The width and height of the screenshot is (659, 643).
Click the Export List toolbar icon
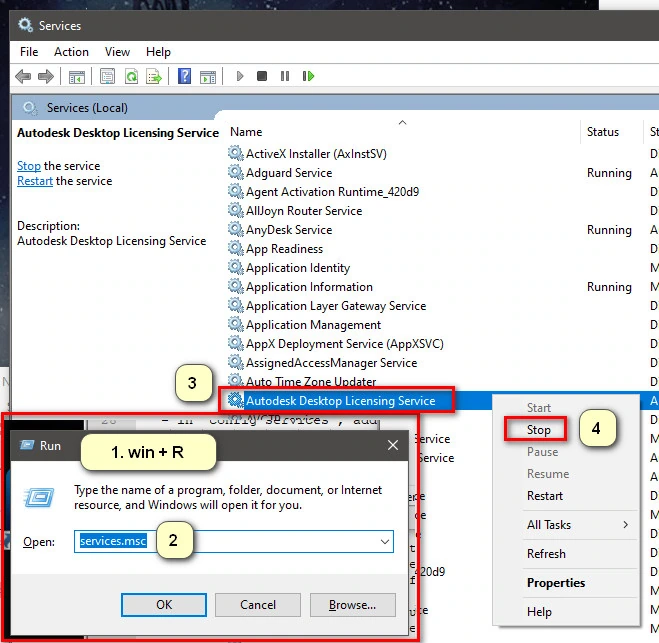[154, 76]
